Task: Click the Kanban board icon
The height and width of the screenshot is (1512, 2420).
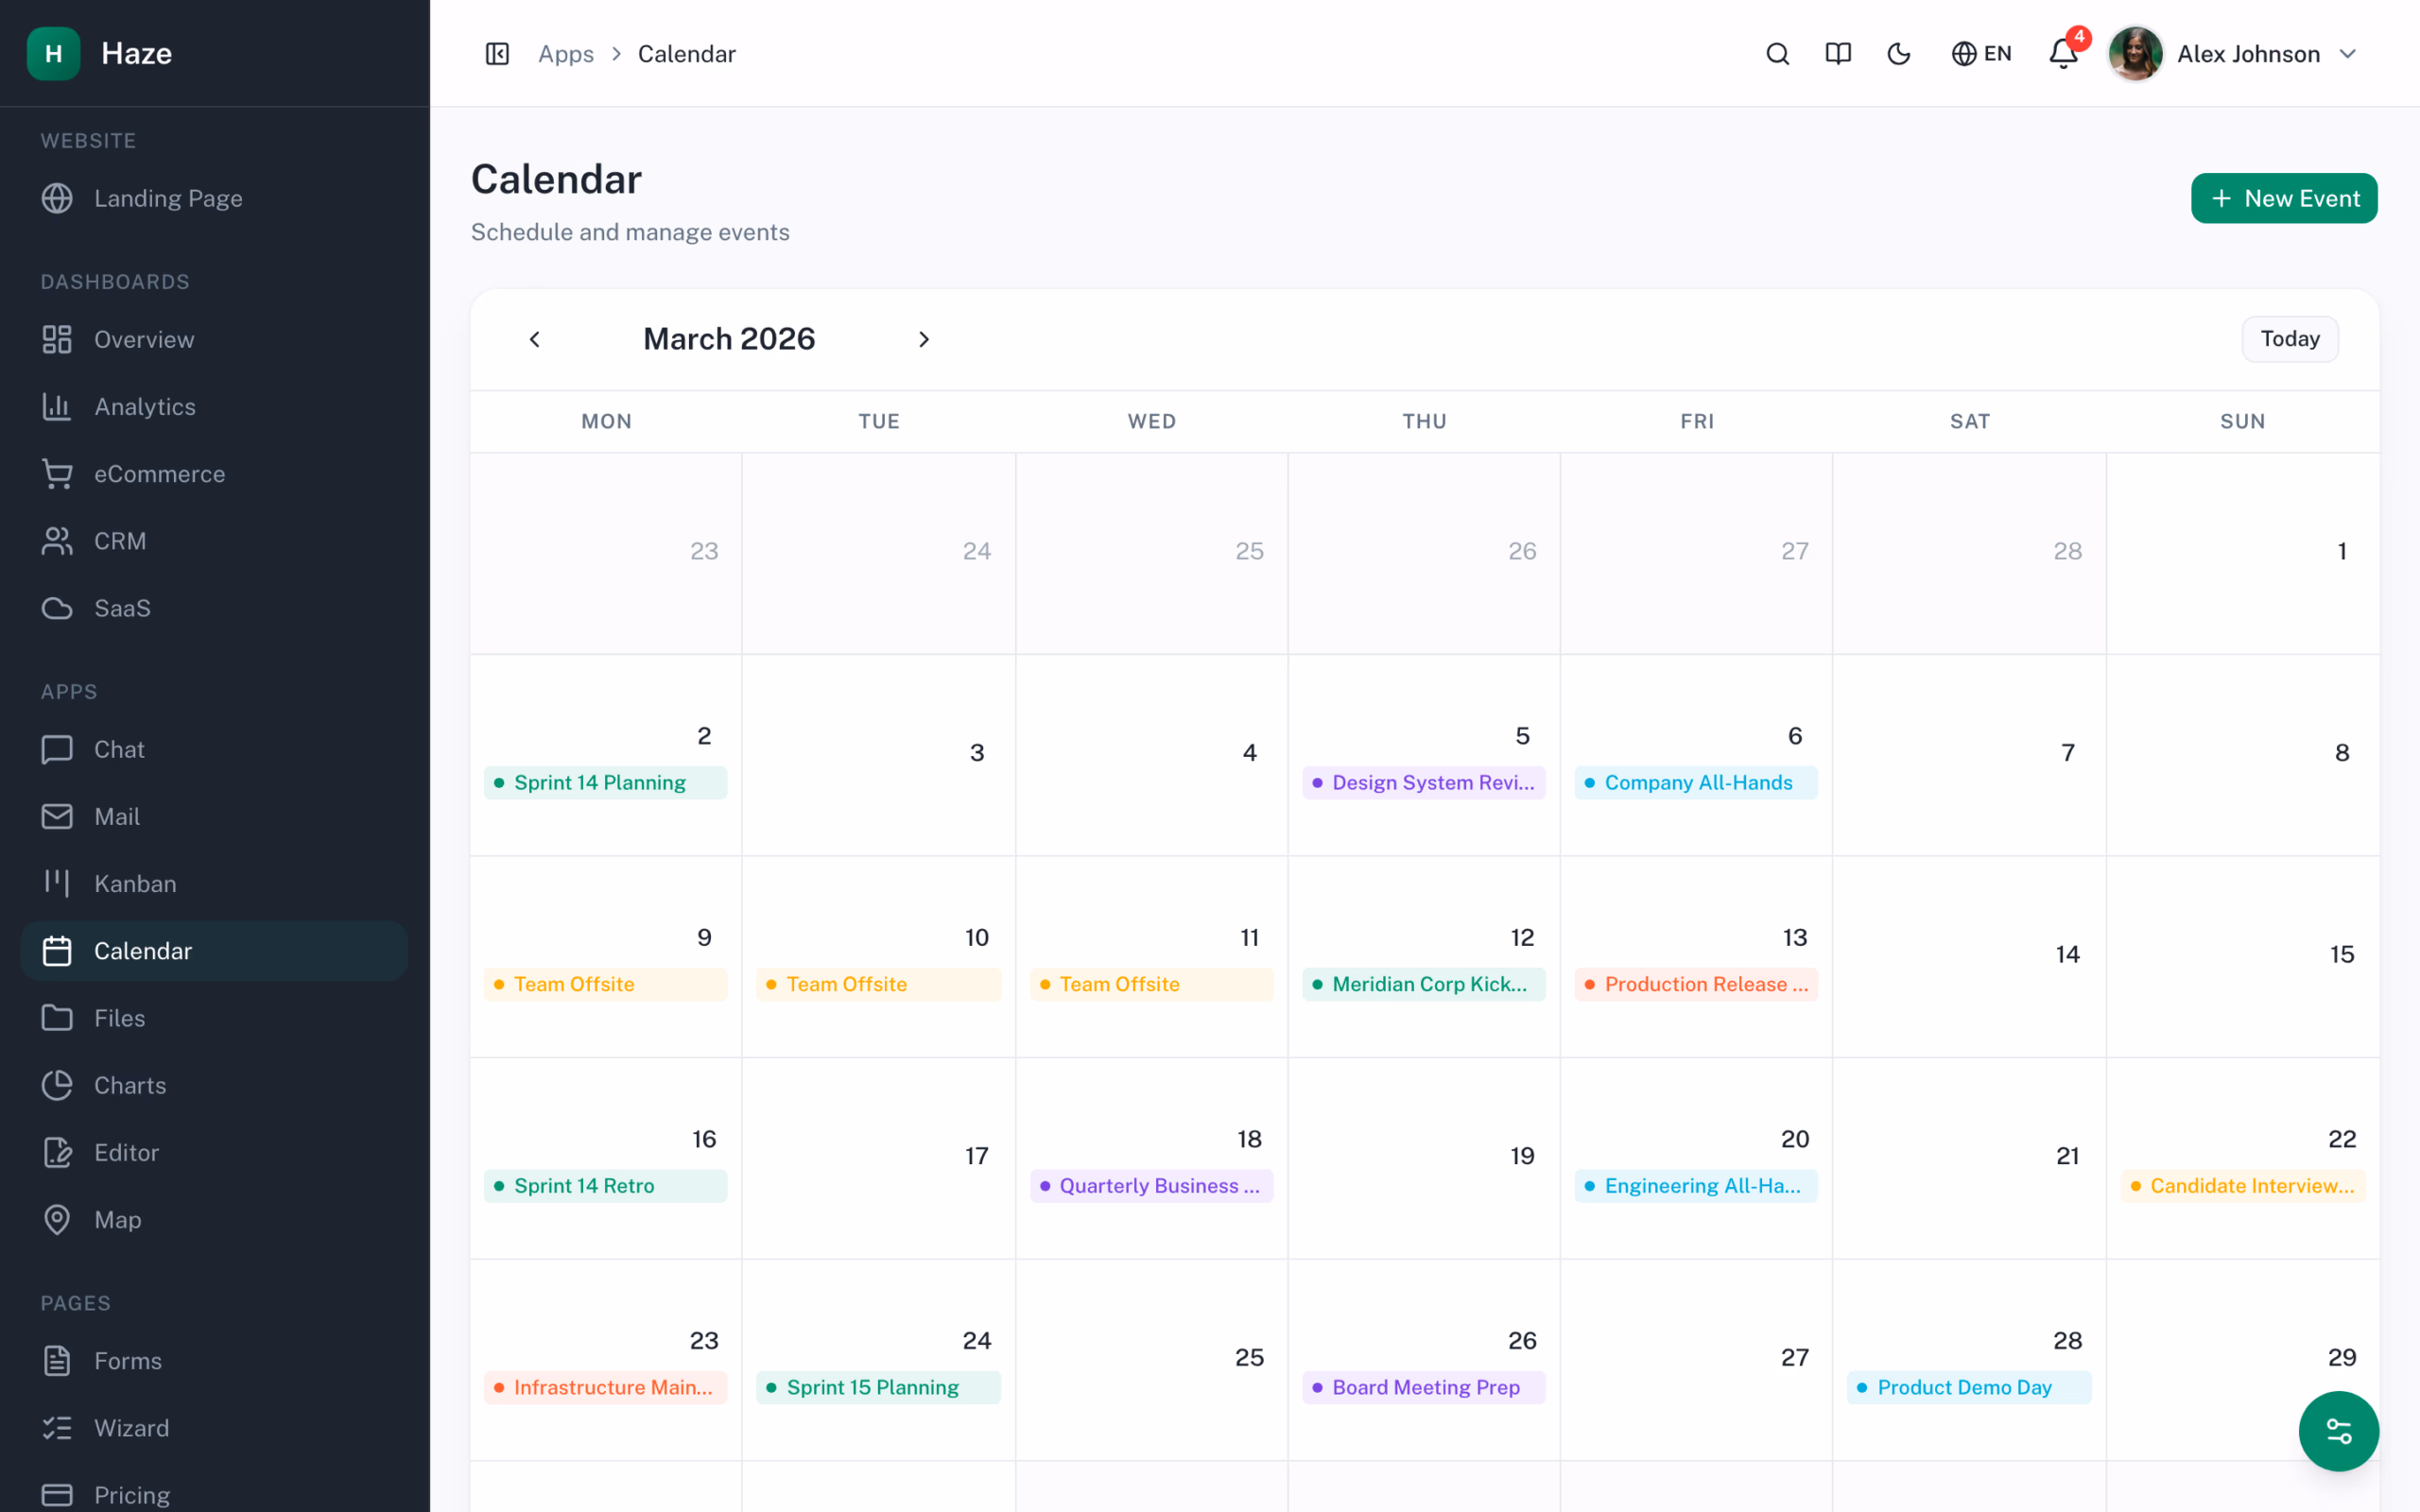Action: point(57,883)
